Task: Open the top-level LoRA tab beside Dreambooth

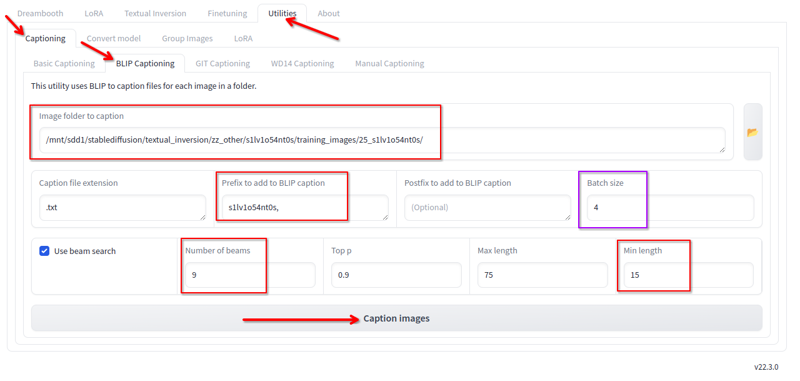Action: (94, 13)
